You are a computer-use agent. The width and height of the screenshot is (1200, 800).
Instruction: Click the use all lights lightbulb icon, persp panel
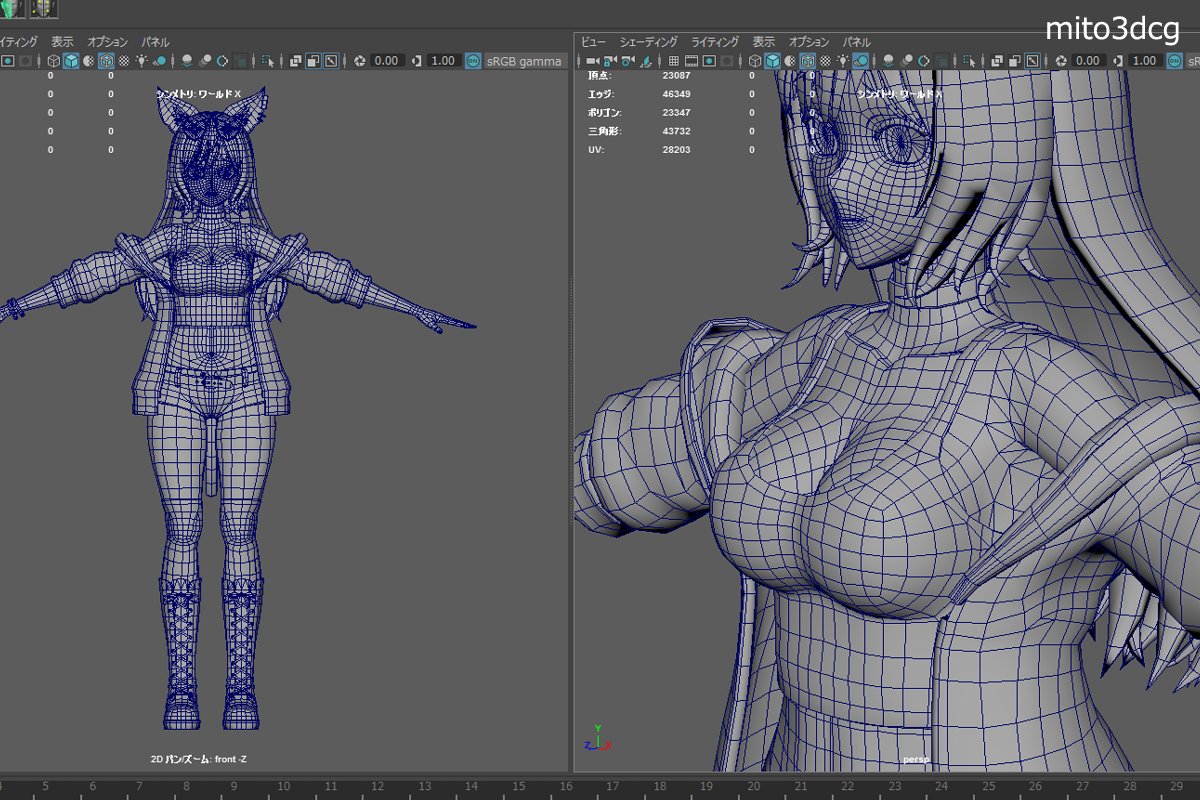pos(844,61)
